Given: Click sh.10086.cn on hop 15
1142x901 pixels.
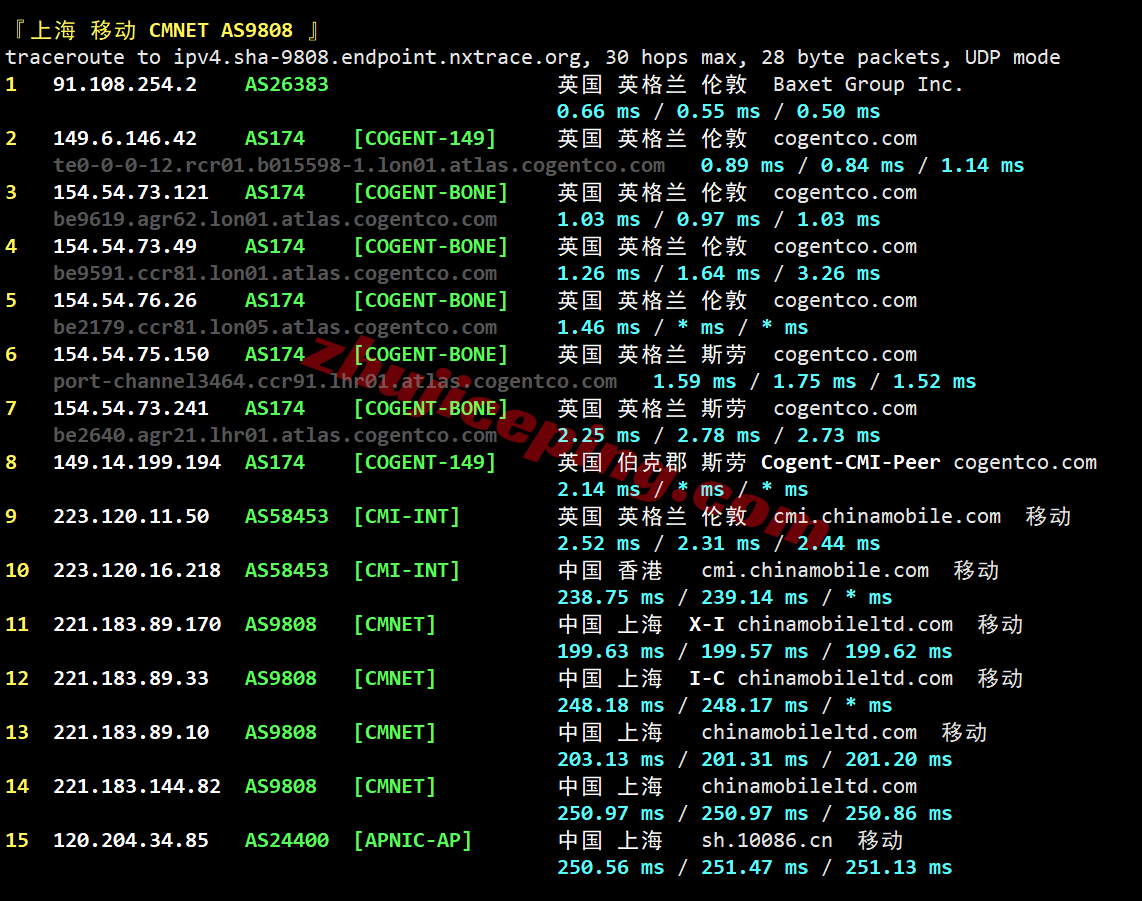Looking at the screenshot, I should click(766, 839).
